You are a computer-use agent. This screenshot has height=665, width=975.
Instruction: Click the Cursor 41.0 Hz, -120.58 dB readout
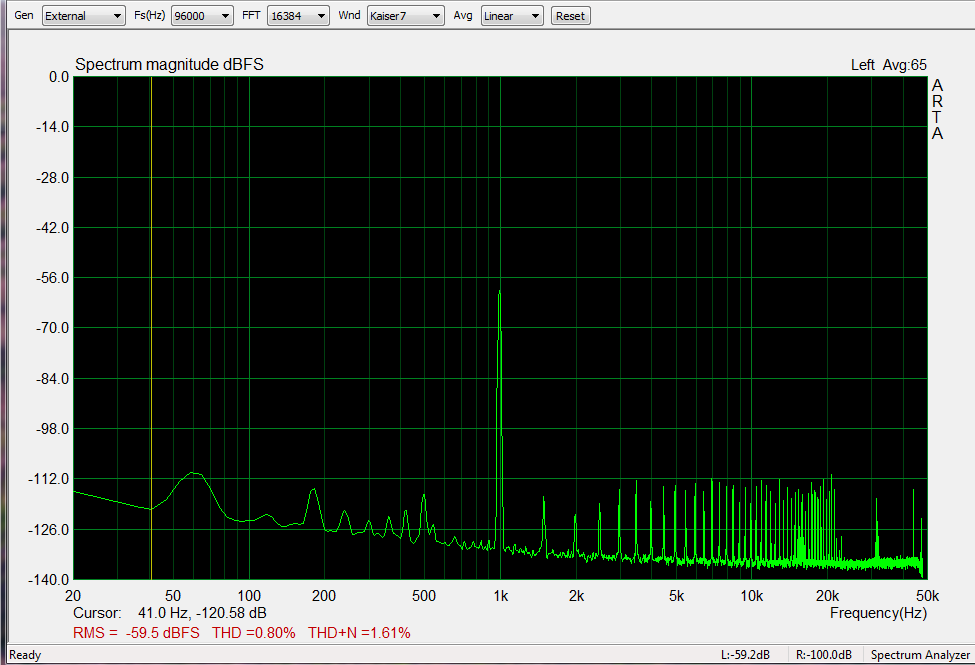point(170,613)
